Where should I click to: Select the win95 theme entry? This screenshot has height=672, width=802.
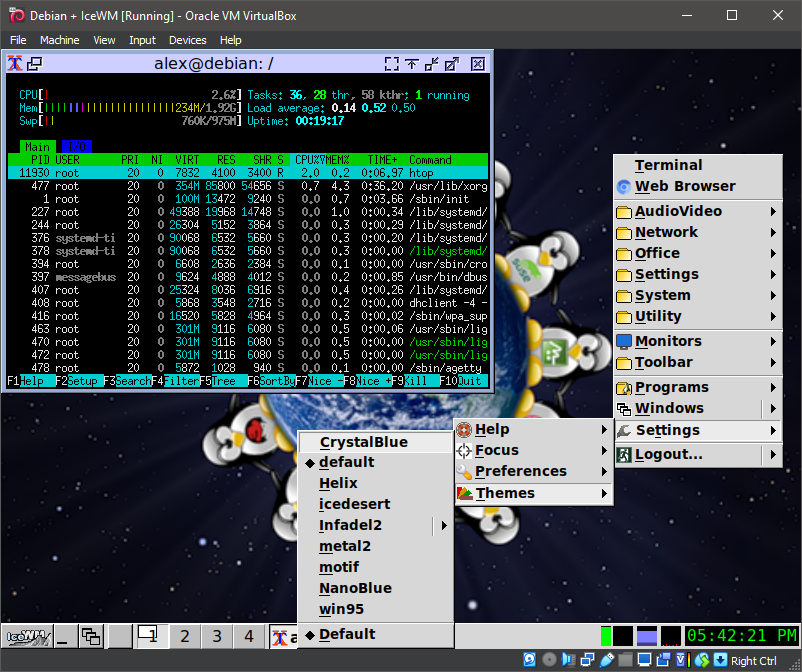340,609
